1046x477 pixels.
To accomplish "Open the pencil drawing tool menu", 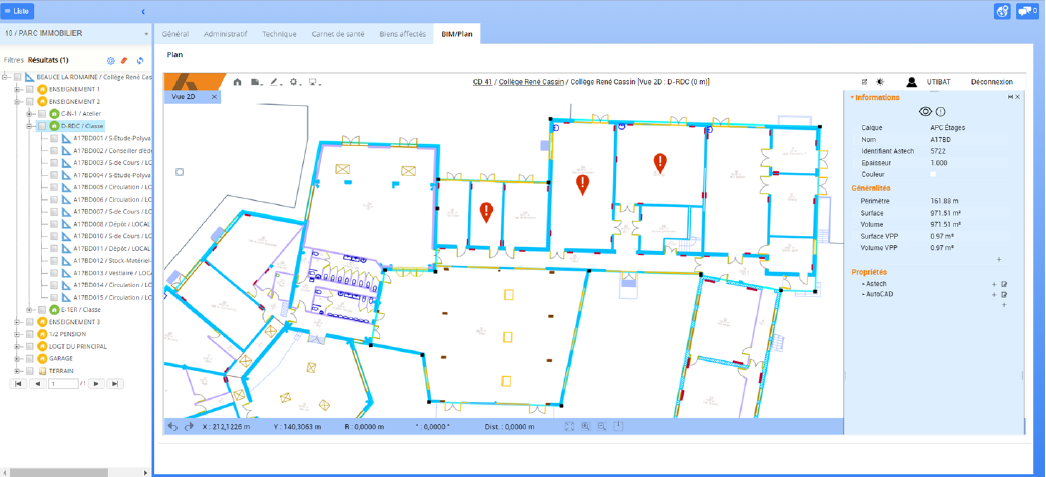I will pyautogui.click(x=276, y=82).
